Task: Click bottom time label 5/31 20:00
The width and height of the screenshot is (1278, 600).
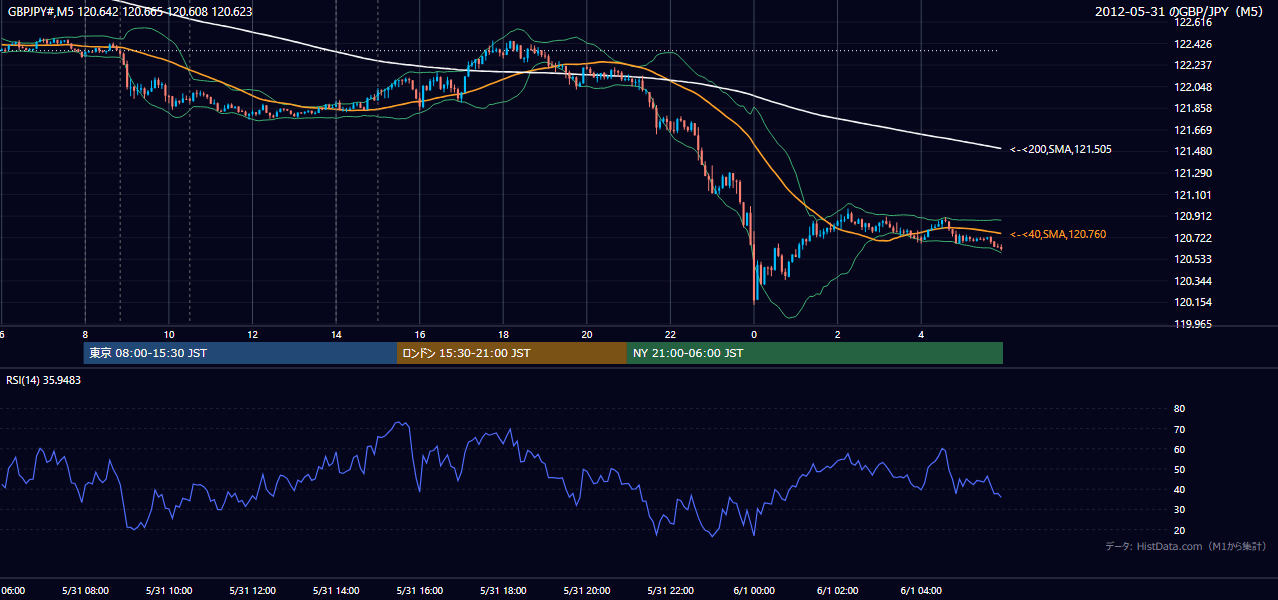Action: [x=587, y=591]
